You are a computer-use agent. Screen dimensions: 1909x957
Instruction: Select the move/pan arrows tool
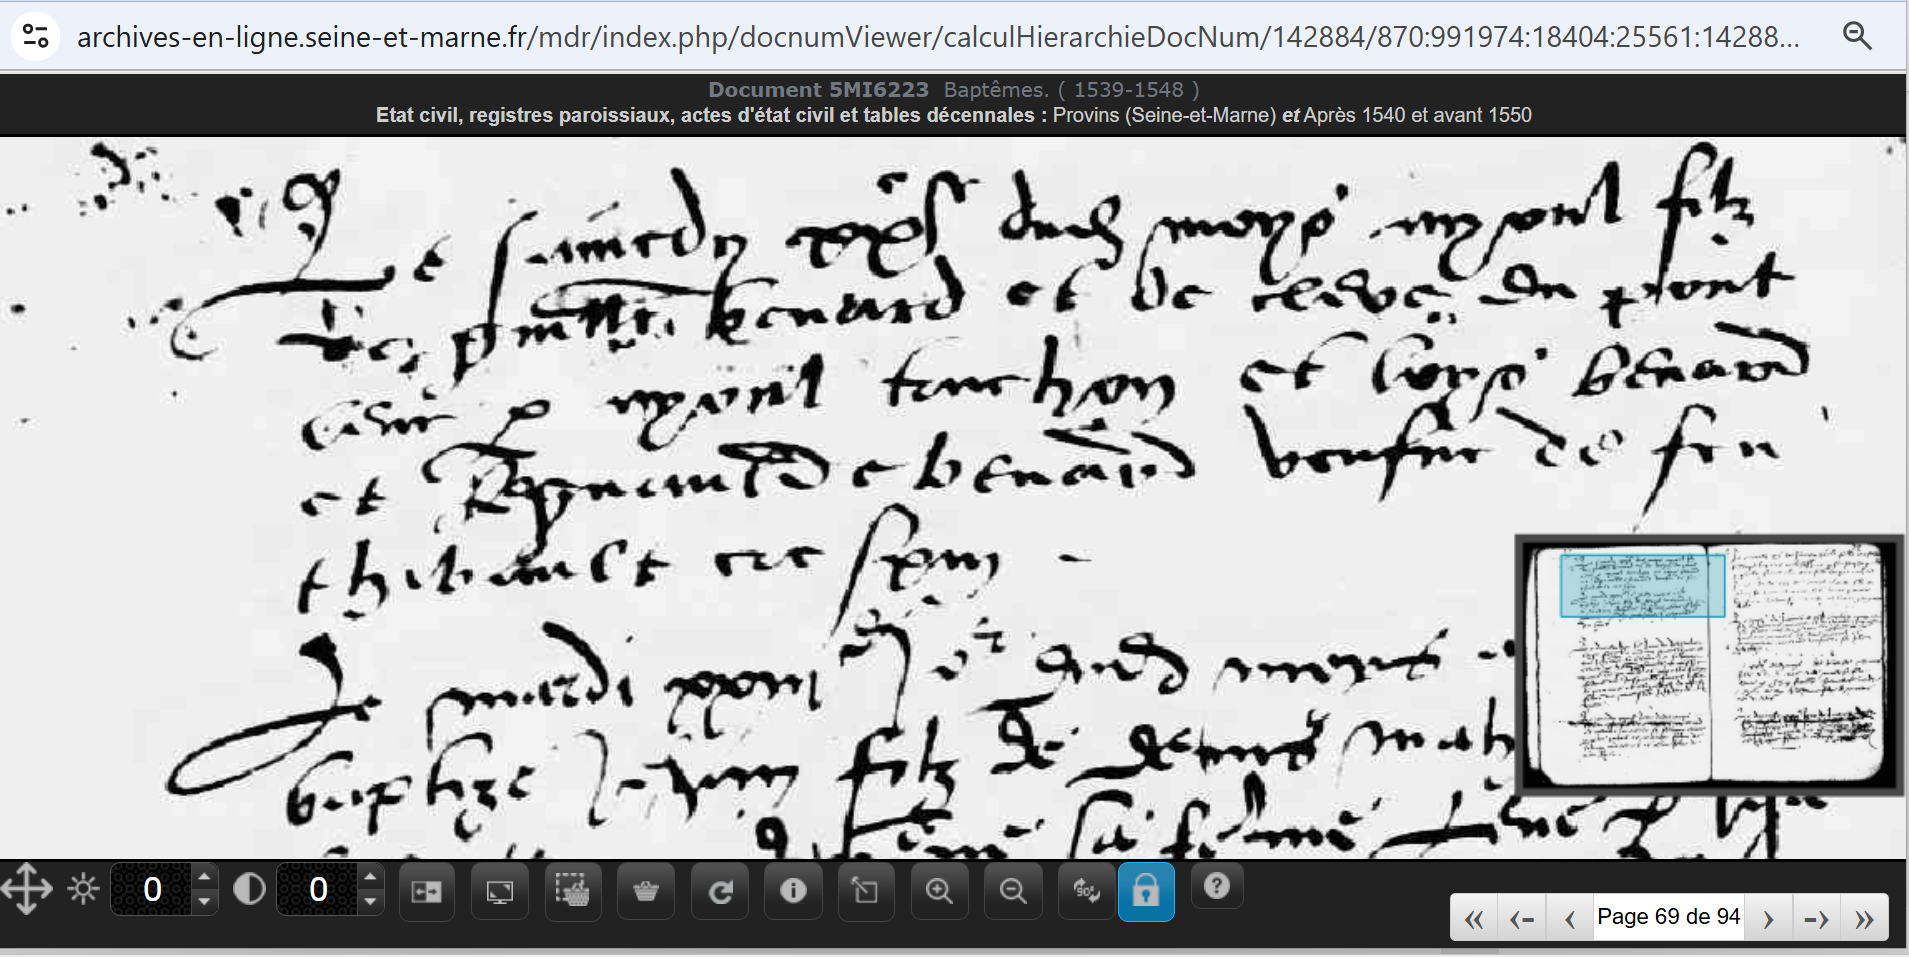pyautogui.click(x=27, y=888)
